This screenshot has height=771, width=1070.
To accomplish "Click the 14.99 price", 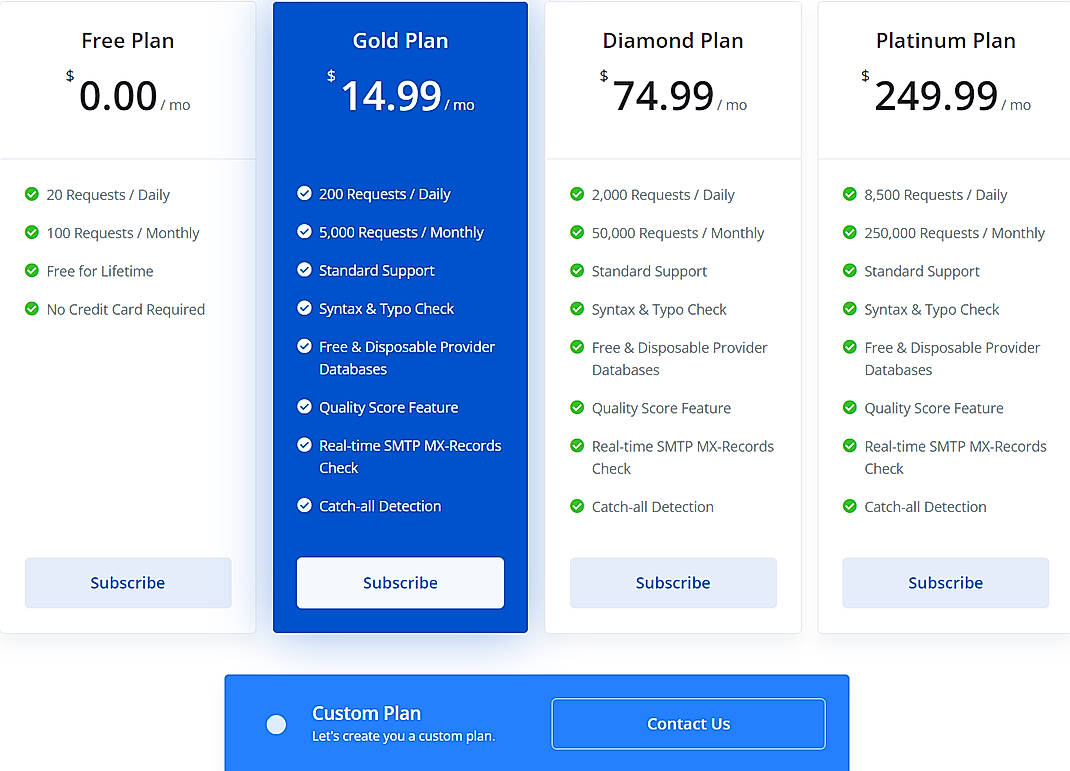I will (392, 96).
